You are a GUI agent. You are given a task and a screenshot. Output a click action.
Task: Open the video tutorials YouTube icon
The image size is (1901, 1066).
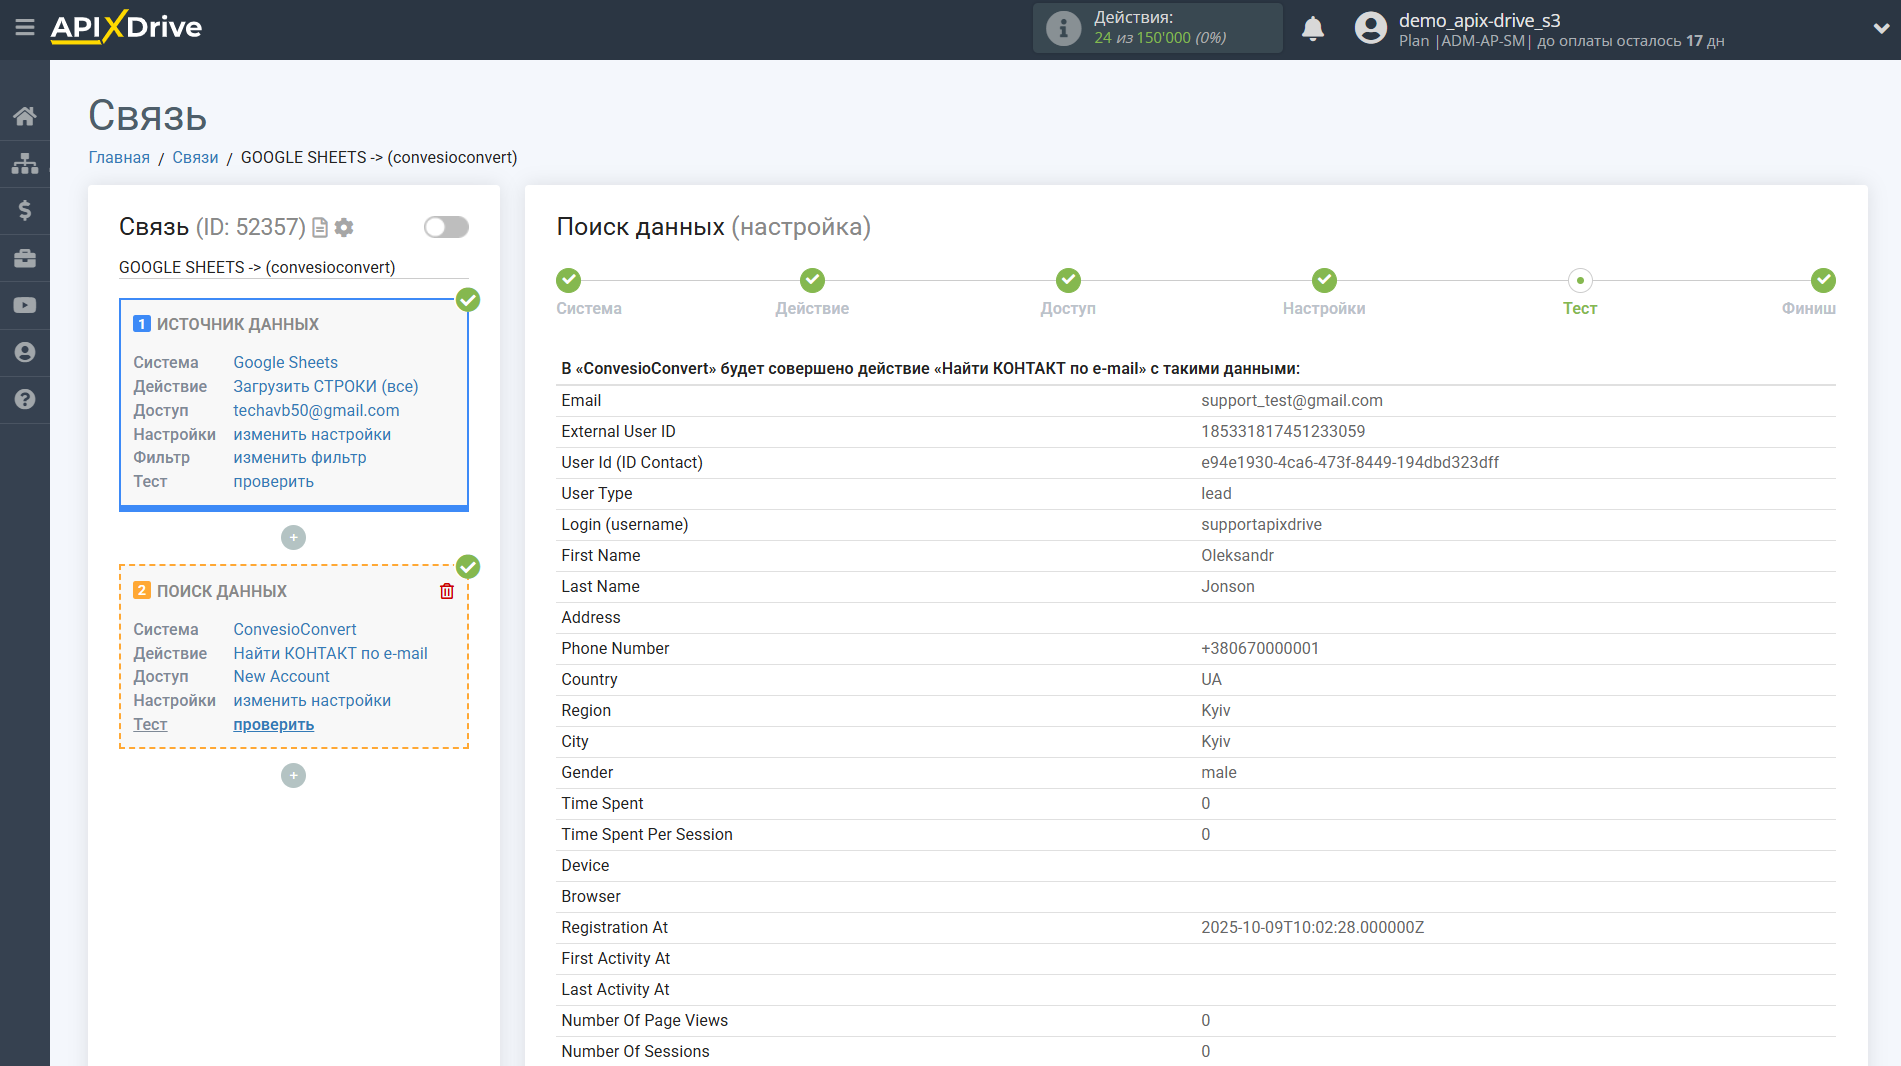click(25, 305)
